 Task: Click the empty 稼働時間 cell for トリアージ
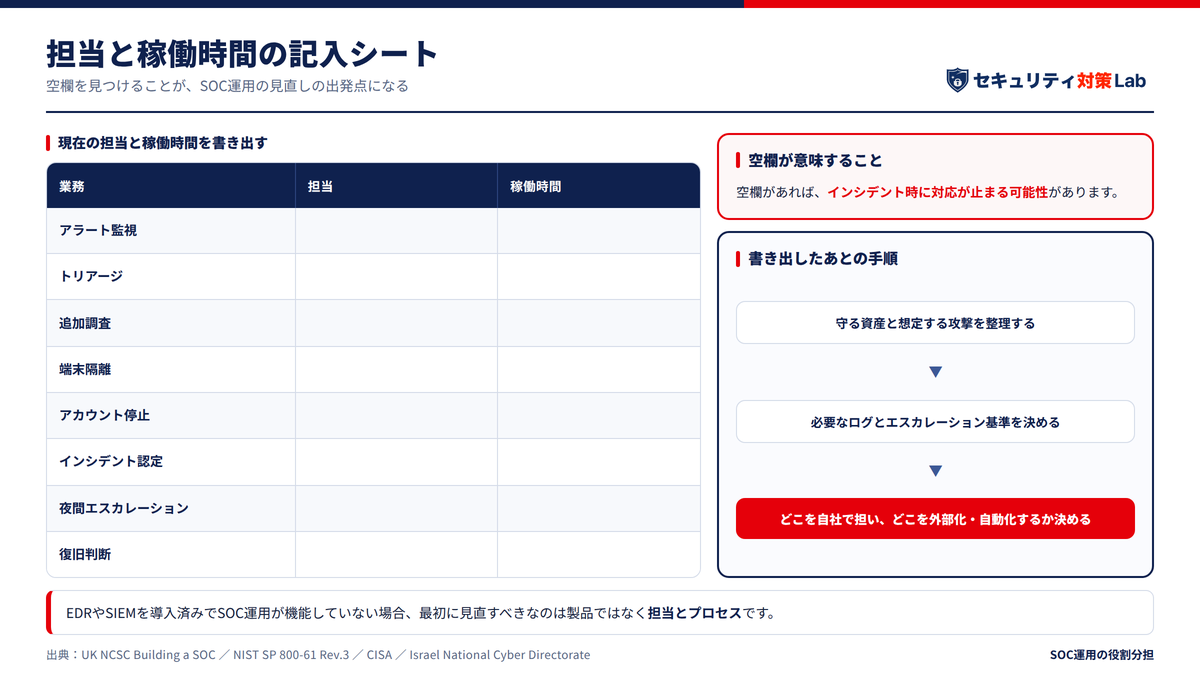pyautogui.click(x=598, y=277)
